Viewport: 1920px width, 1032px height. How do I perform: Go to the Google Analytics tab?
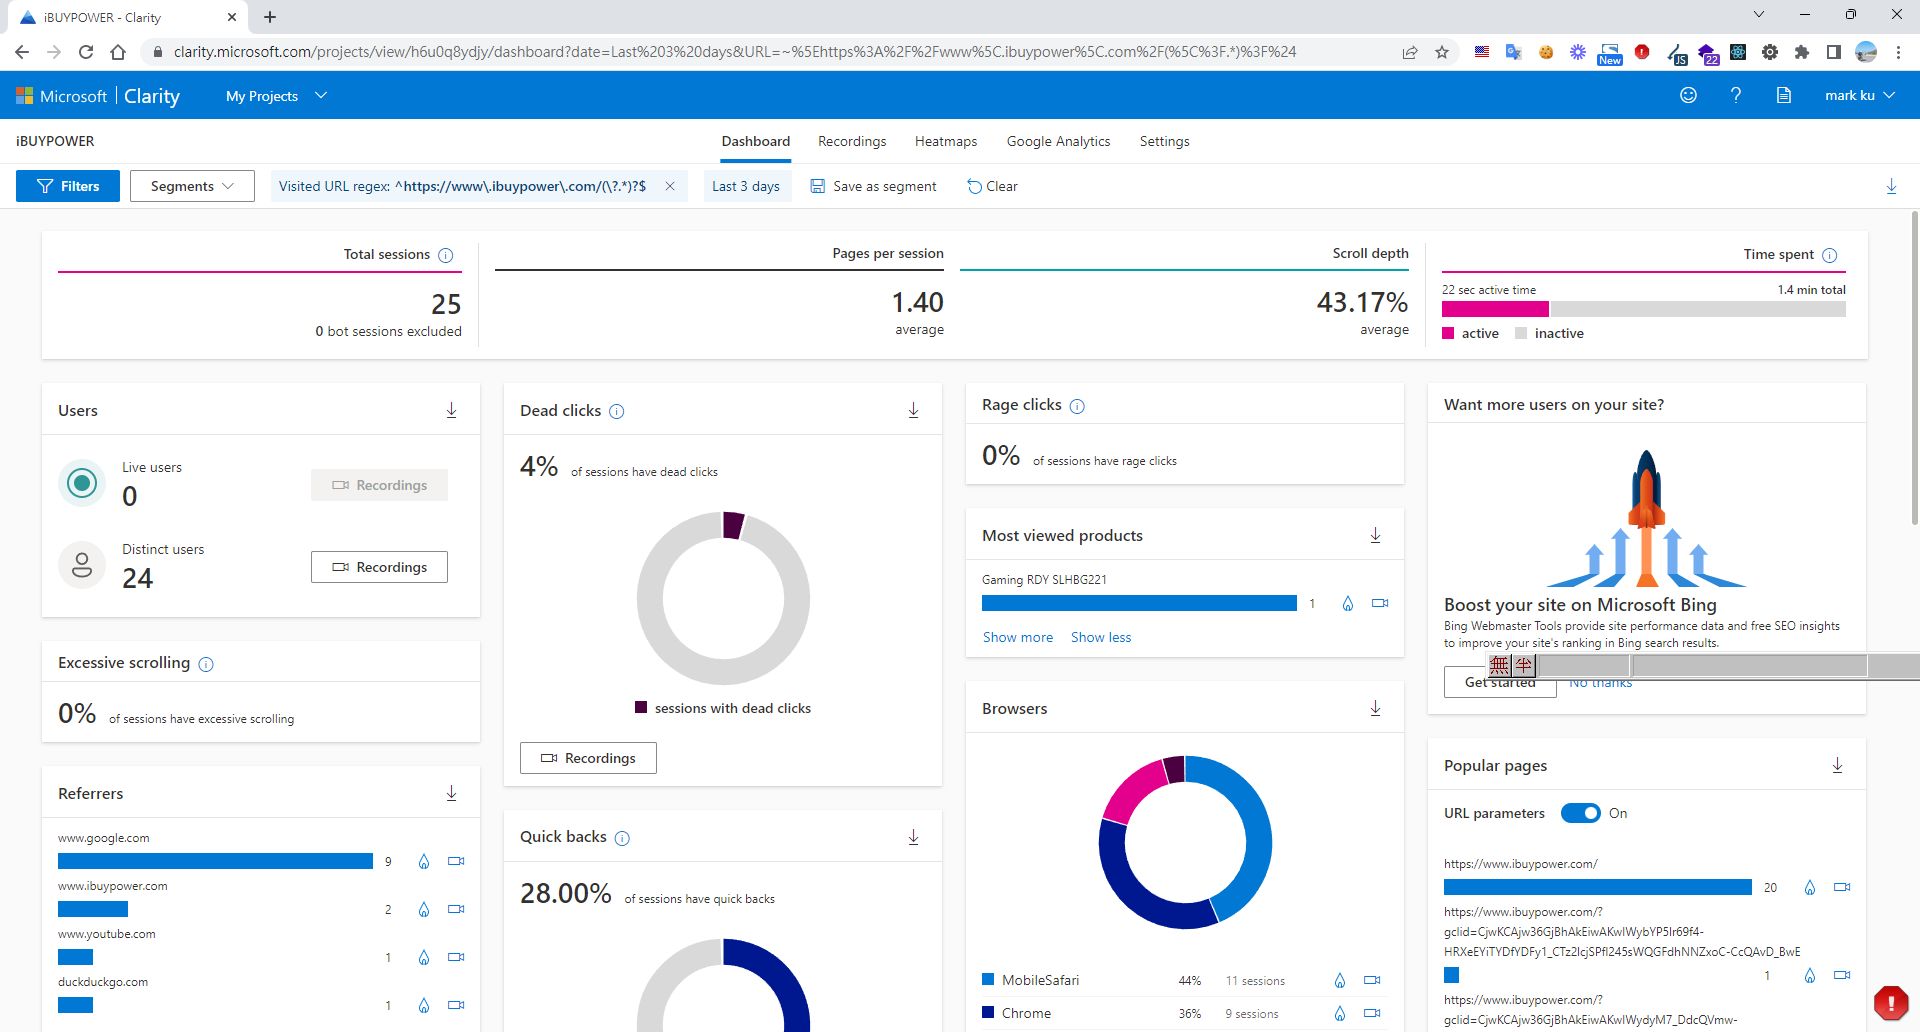tap(1058, 141)
